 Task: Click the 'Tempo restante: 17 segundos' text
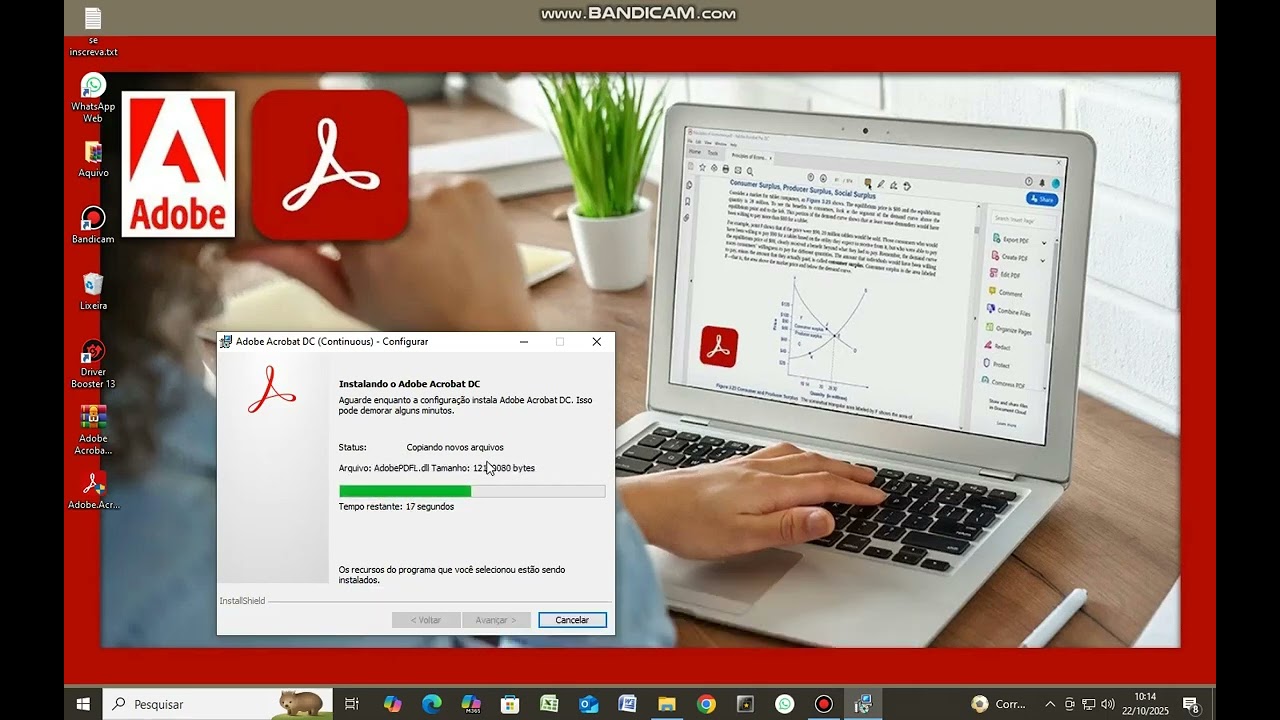pyautogui.click(x=396, y=507)
